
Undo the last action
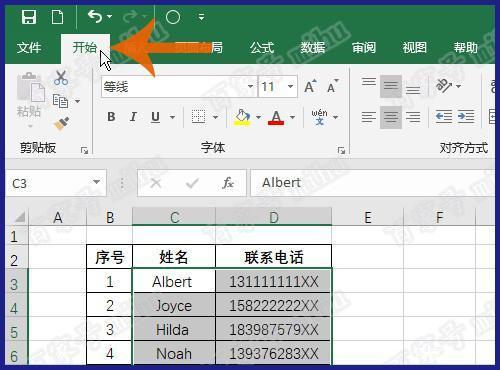tap(95, 16)
